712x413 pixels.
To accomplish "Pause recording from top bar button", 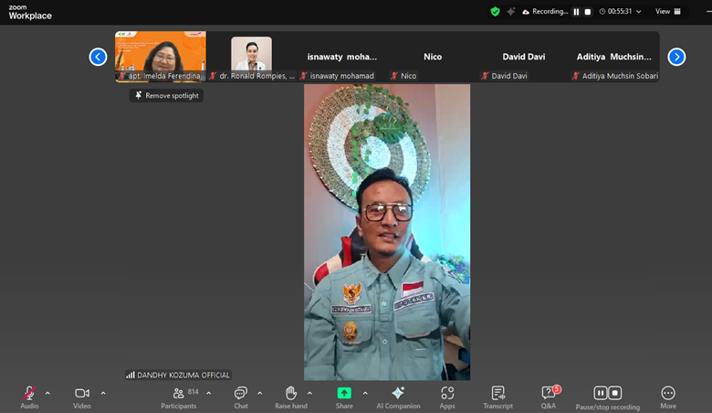I will (x=576, y=12).
